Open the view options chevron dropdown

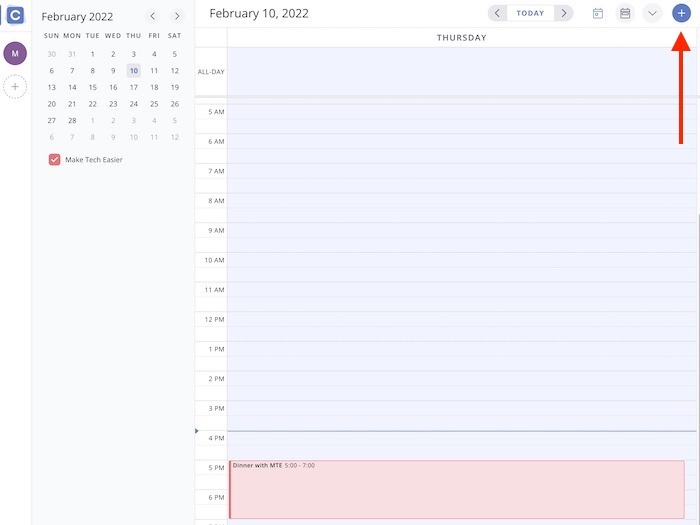click(x=652, y=13)
